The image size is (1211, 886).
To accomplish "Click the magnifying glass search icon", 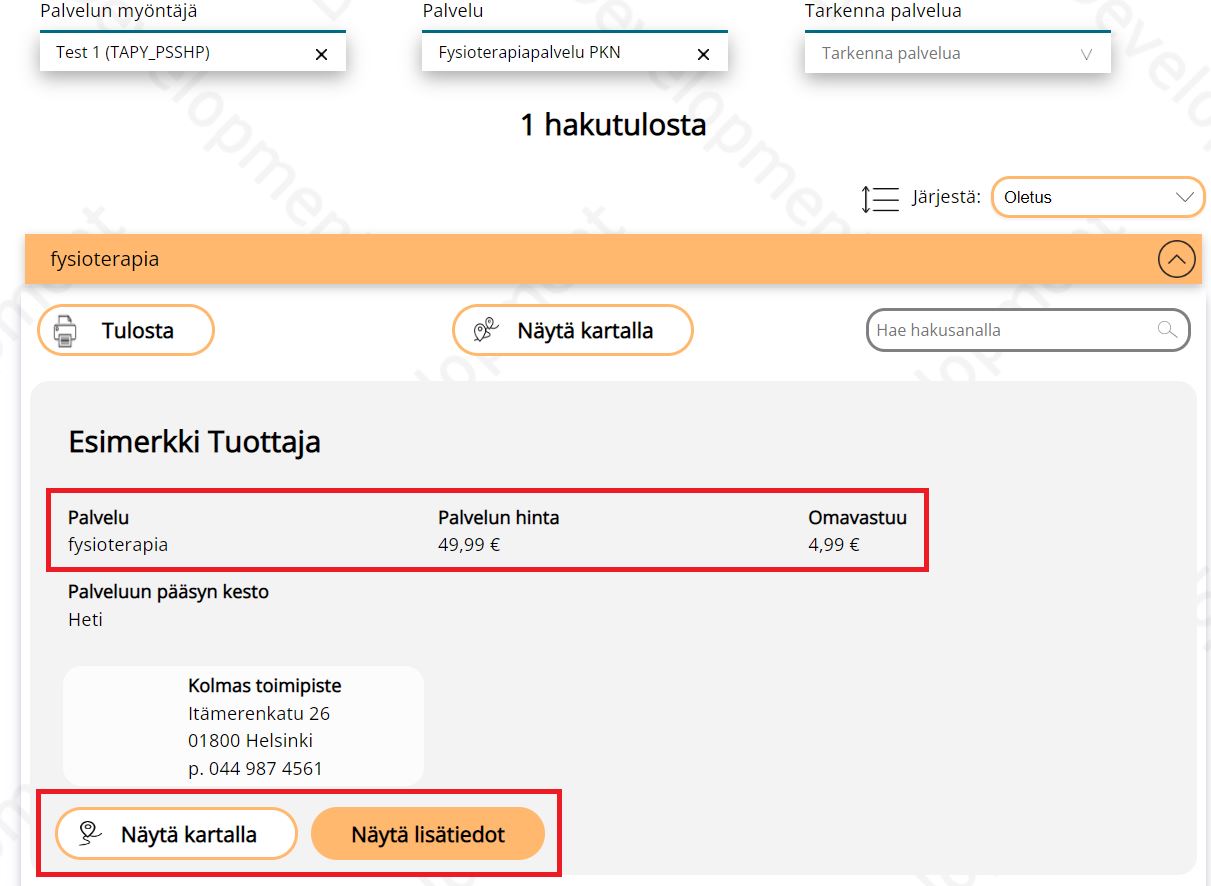I will (1166, 330).
